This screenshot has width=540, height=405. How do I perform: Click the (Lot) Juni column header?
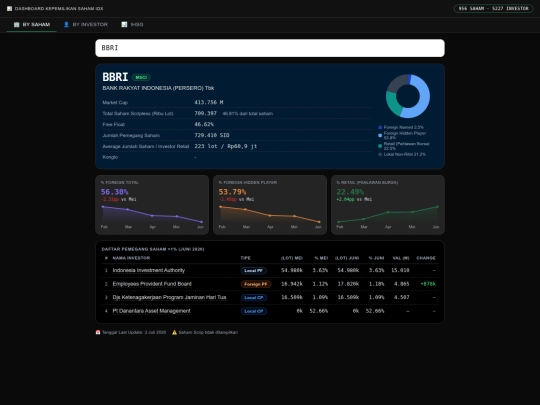pyautogui.click(x=347, y=258)
